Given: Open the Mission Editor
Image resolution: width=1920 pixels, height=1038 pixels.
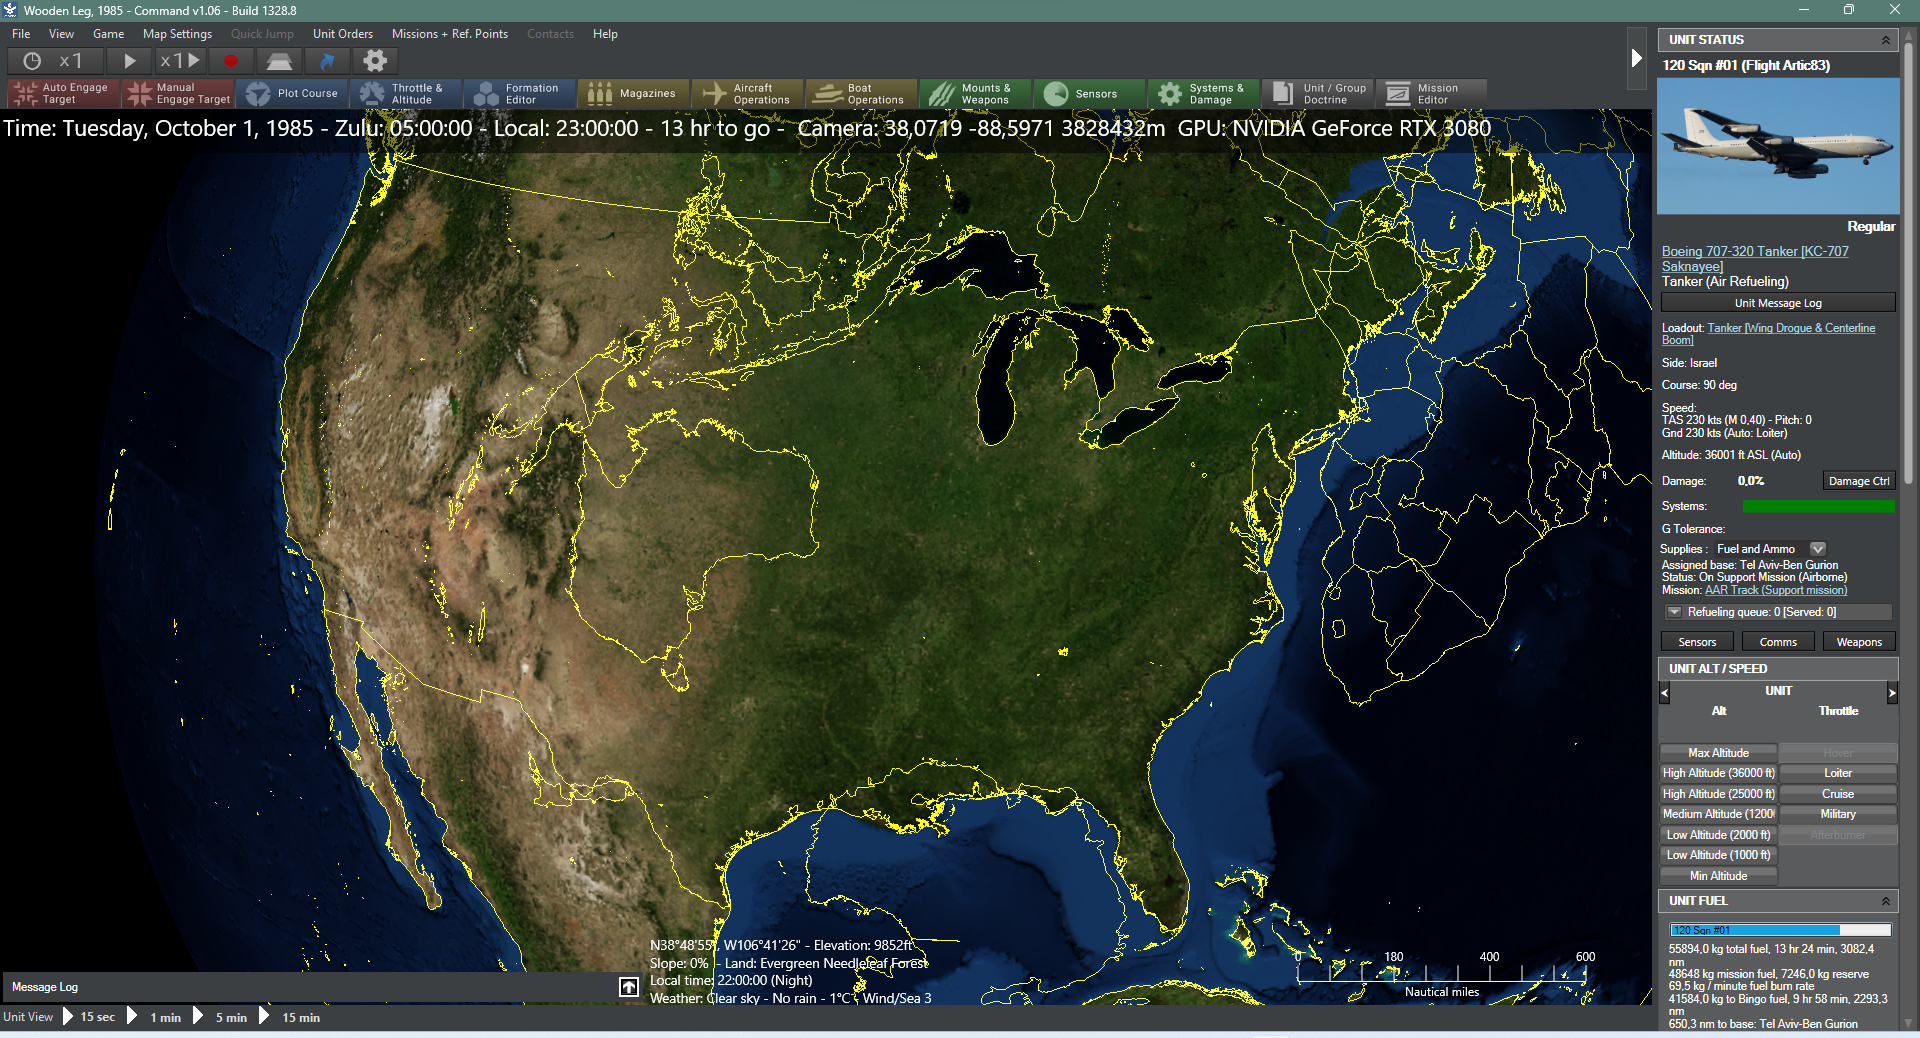Looking at the screenshot, I should coord(1432,94).
